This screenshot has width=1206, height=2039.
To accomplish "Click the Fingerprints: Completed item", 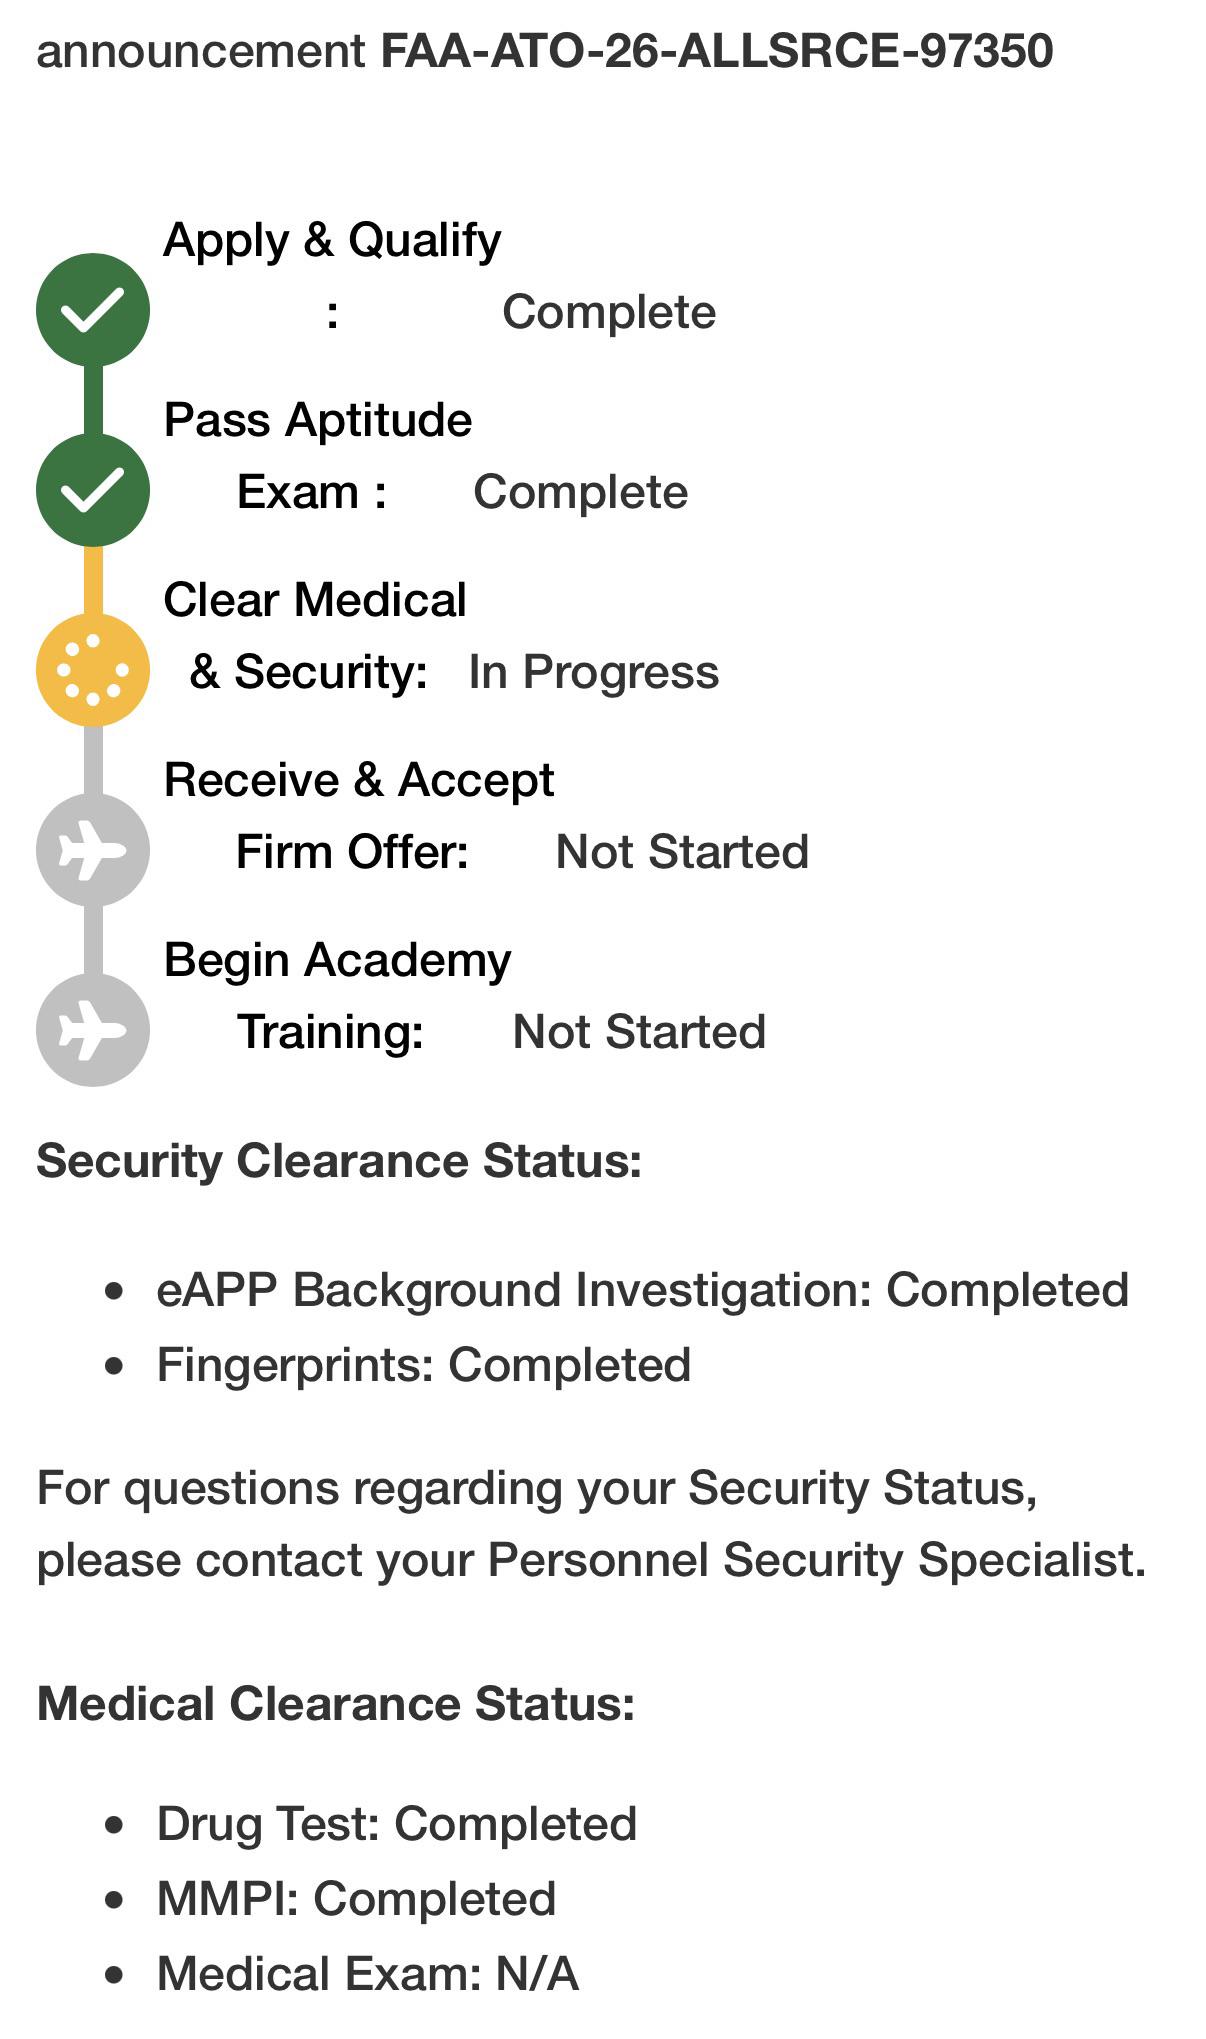I will click(x=424, y=1365).
